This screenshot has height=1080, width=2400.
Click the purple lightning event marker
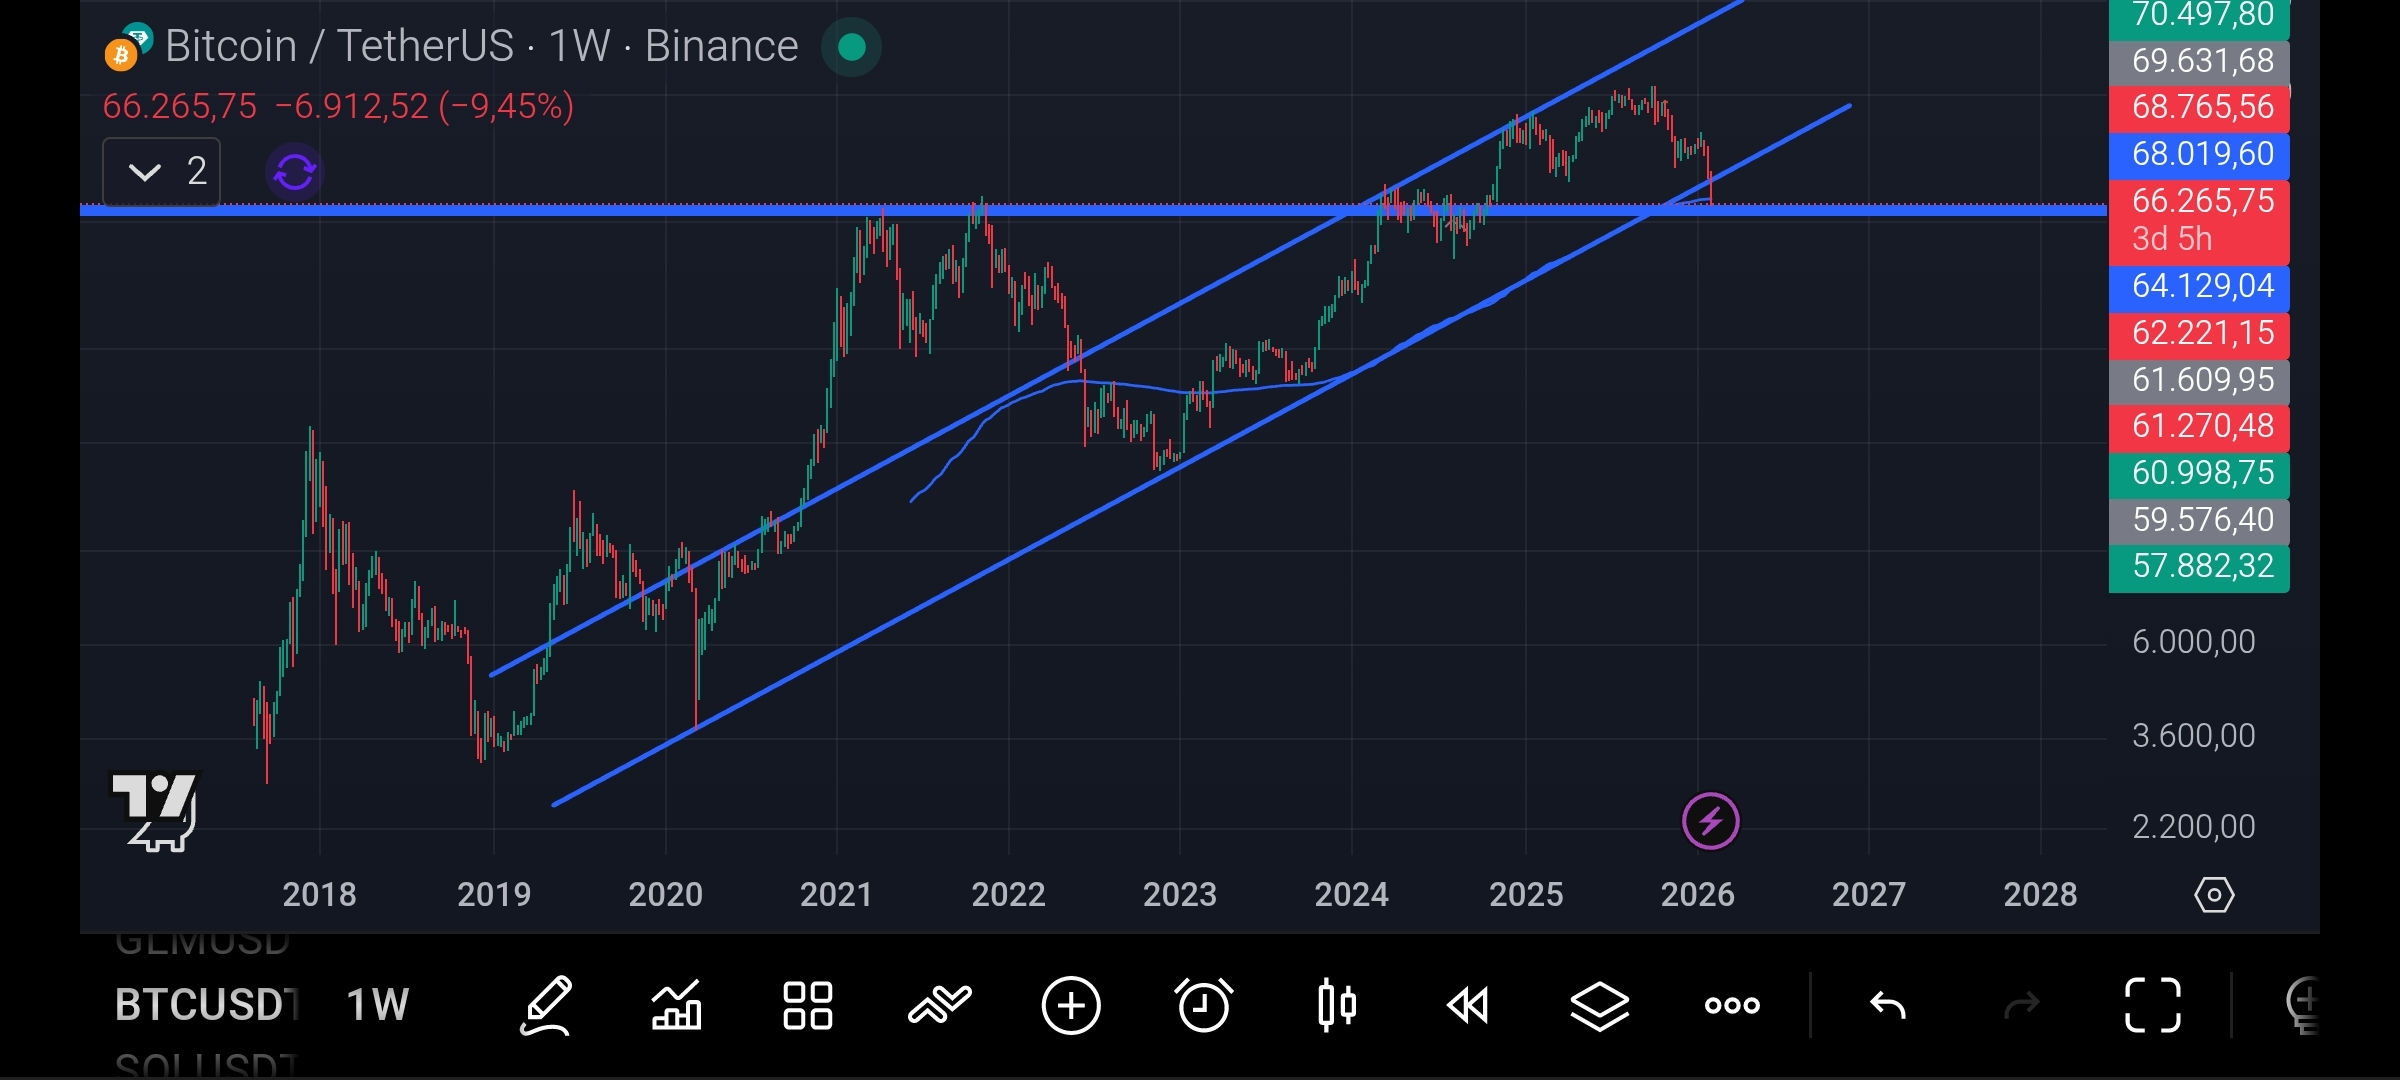(x=1710, y=821)
